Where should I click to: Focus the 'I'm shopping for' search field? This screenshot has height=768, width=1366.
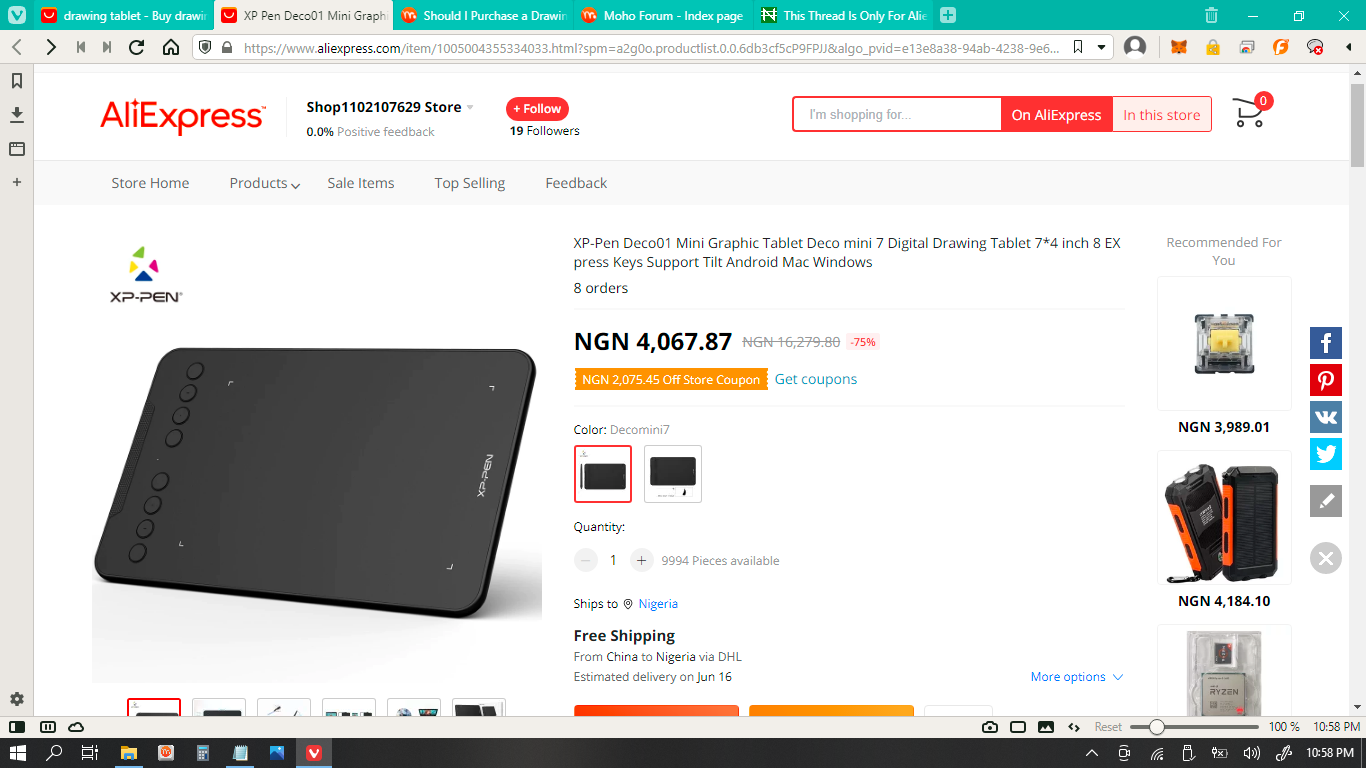(897, 115)
